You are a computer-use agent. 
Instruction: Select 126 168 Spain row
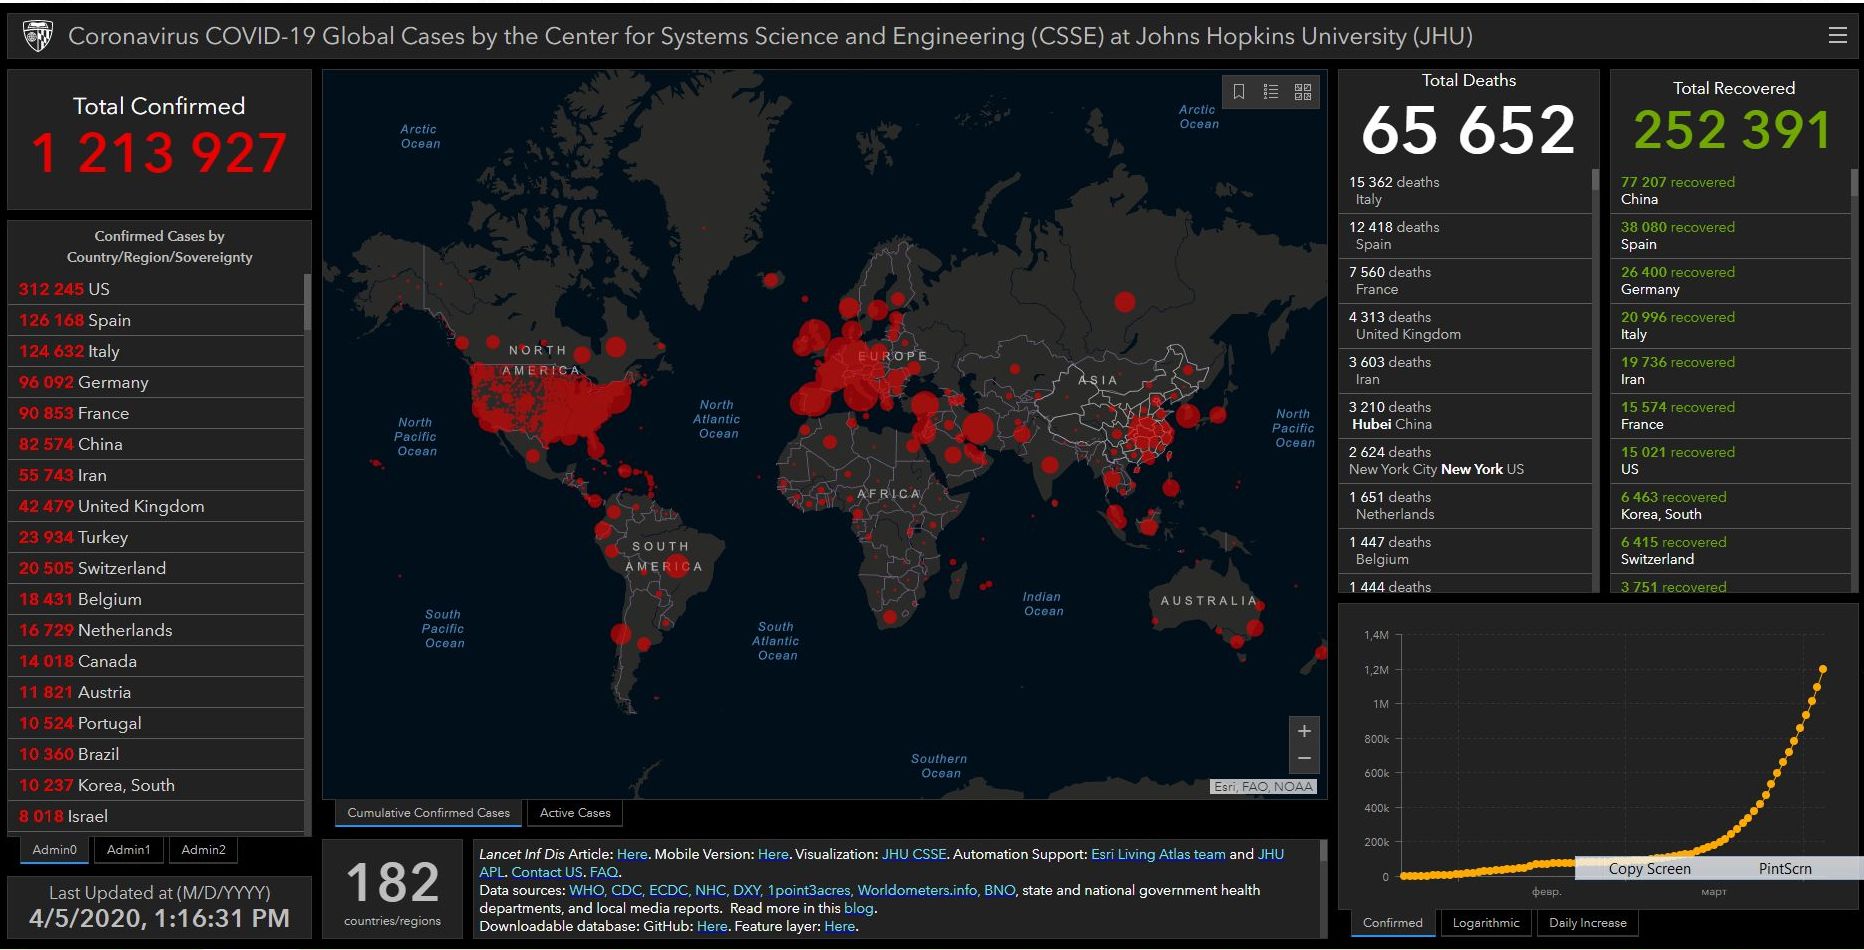click(x=156, y=320)
